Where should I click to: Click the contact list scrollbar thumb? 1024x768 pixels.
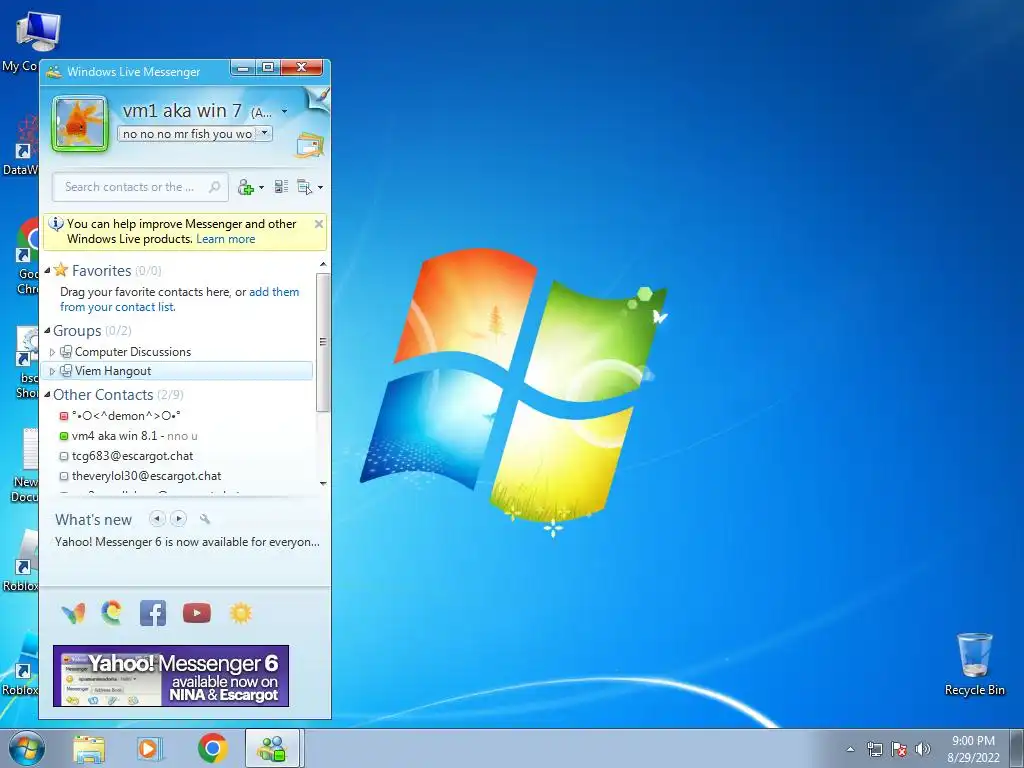coord(323,342)
